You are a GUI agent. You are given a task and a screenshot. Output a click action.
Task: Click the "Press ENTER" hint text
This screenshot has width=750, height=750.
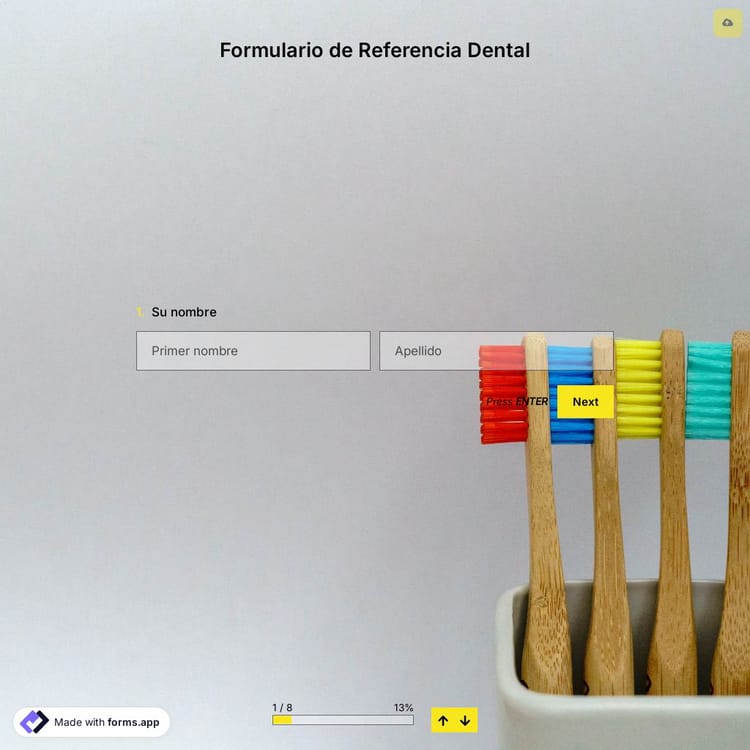click(517, 402)
